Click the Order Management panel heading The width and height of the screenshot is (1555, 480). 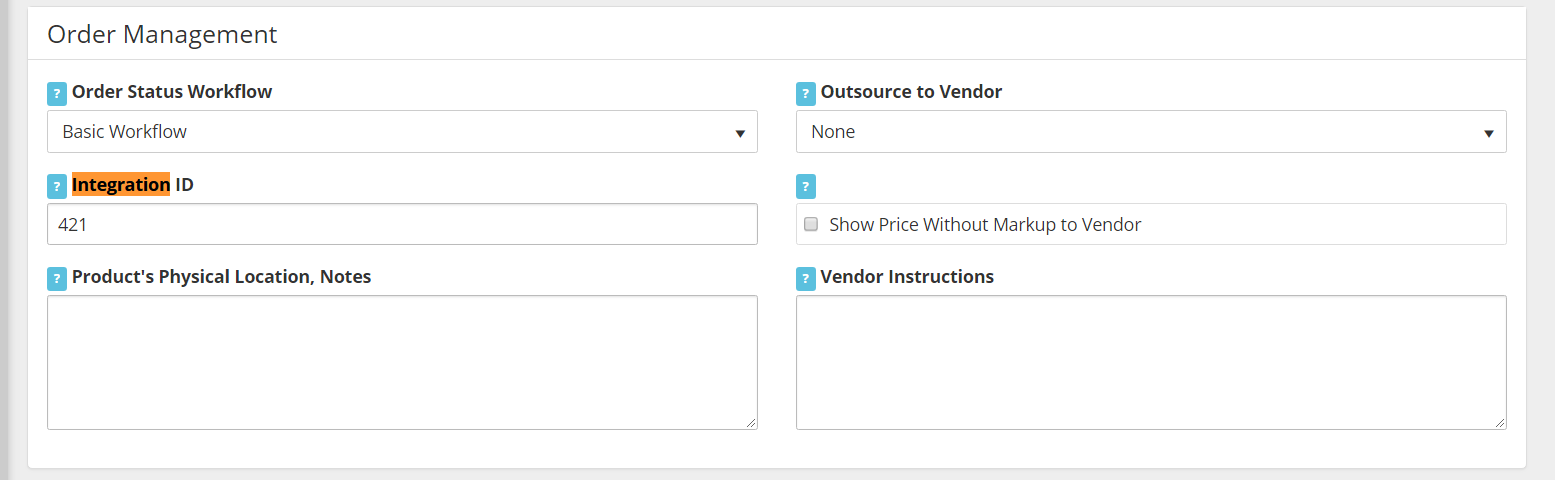pos(162,34)
